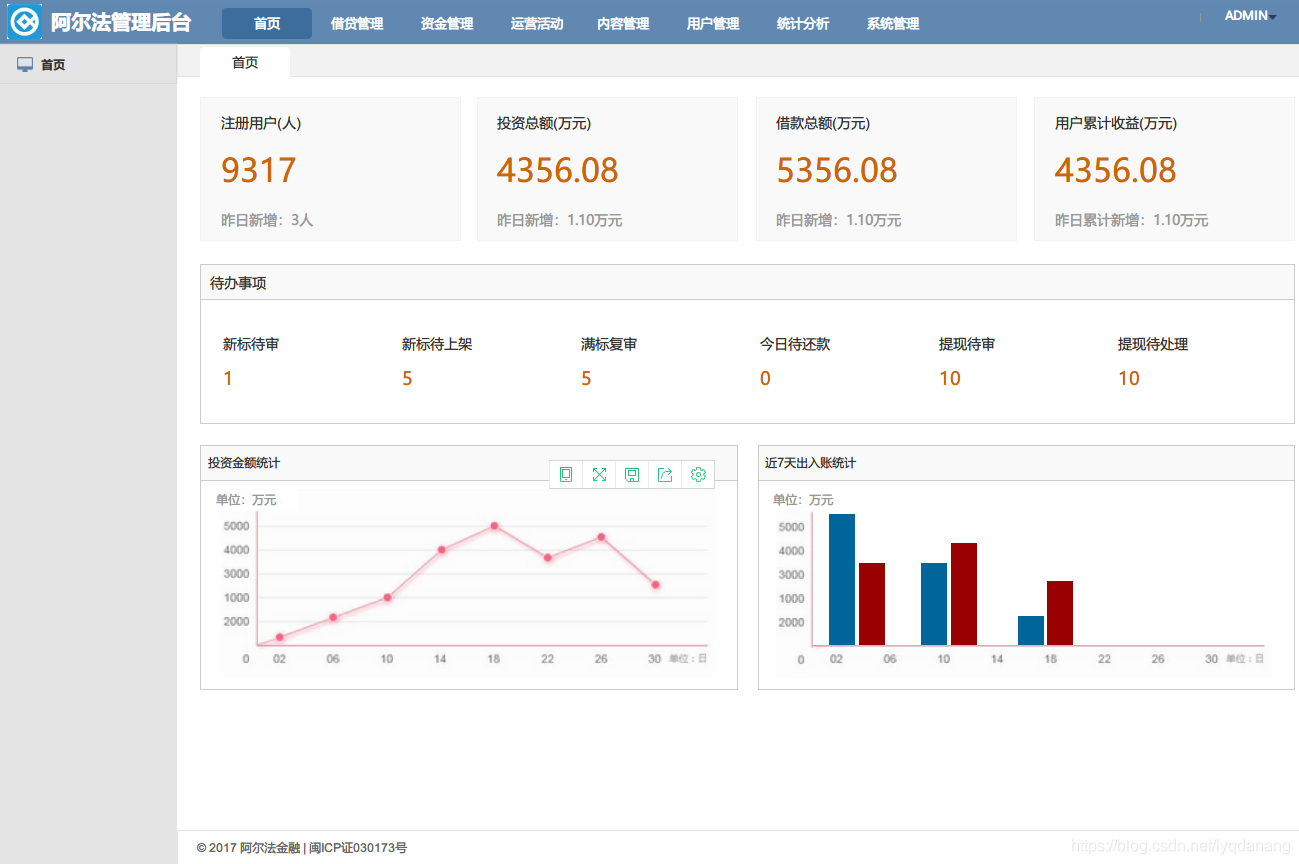
Task: Click the 今日待还款 count 0
Action: (765, 378)
